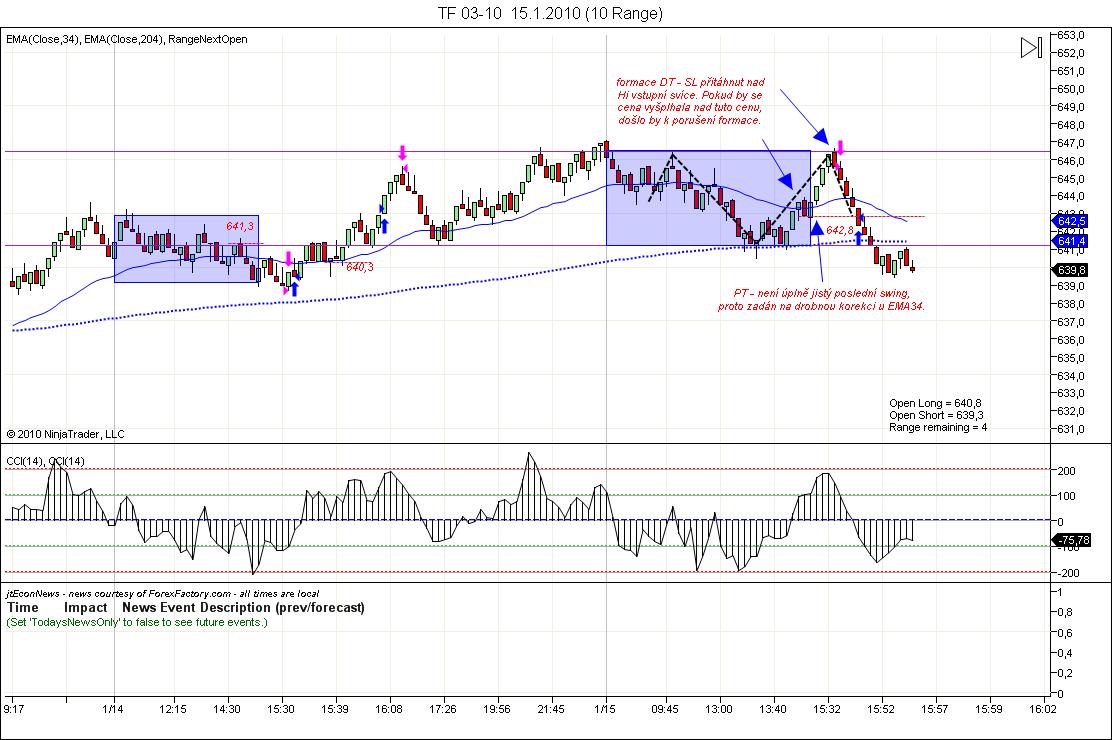Click the 1/15 session label on the time axis

coord(607,709)
